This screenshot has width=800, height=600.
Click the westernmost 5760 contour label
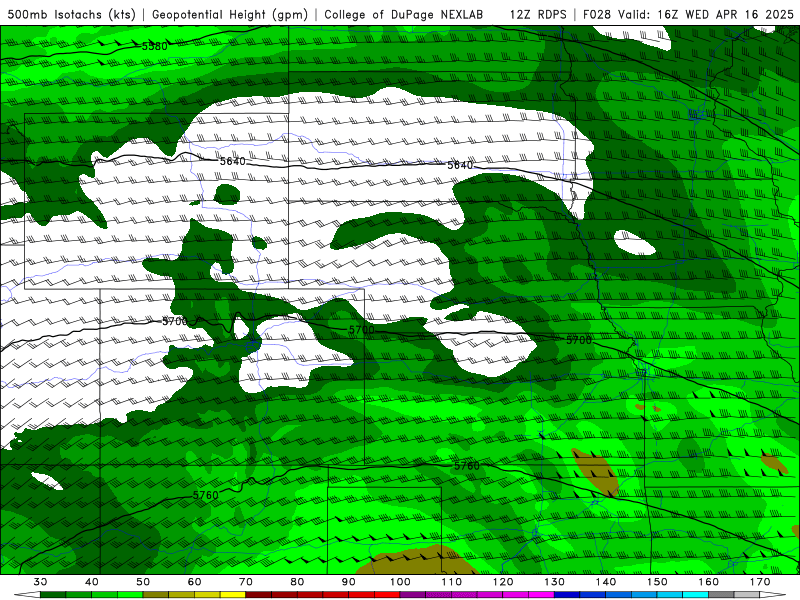point(206,495)
